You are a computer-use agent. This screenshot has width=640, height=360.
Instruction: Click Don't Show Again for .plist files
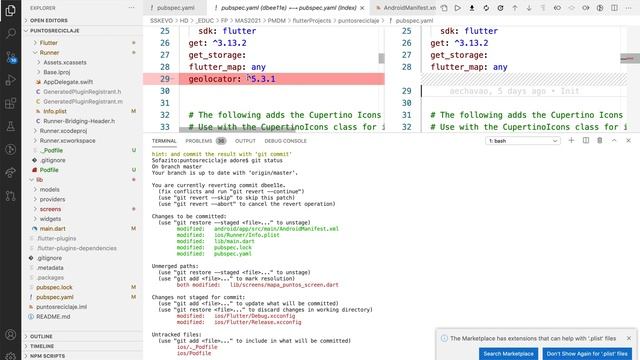pyautogui.click(x=587, y=354)
